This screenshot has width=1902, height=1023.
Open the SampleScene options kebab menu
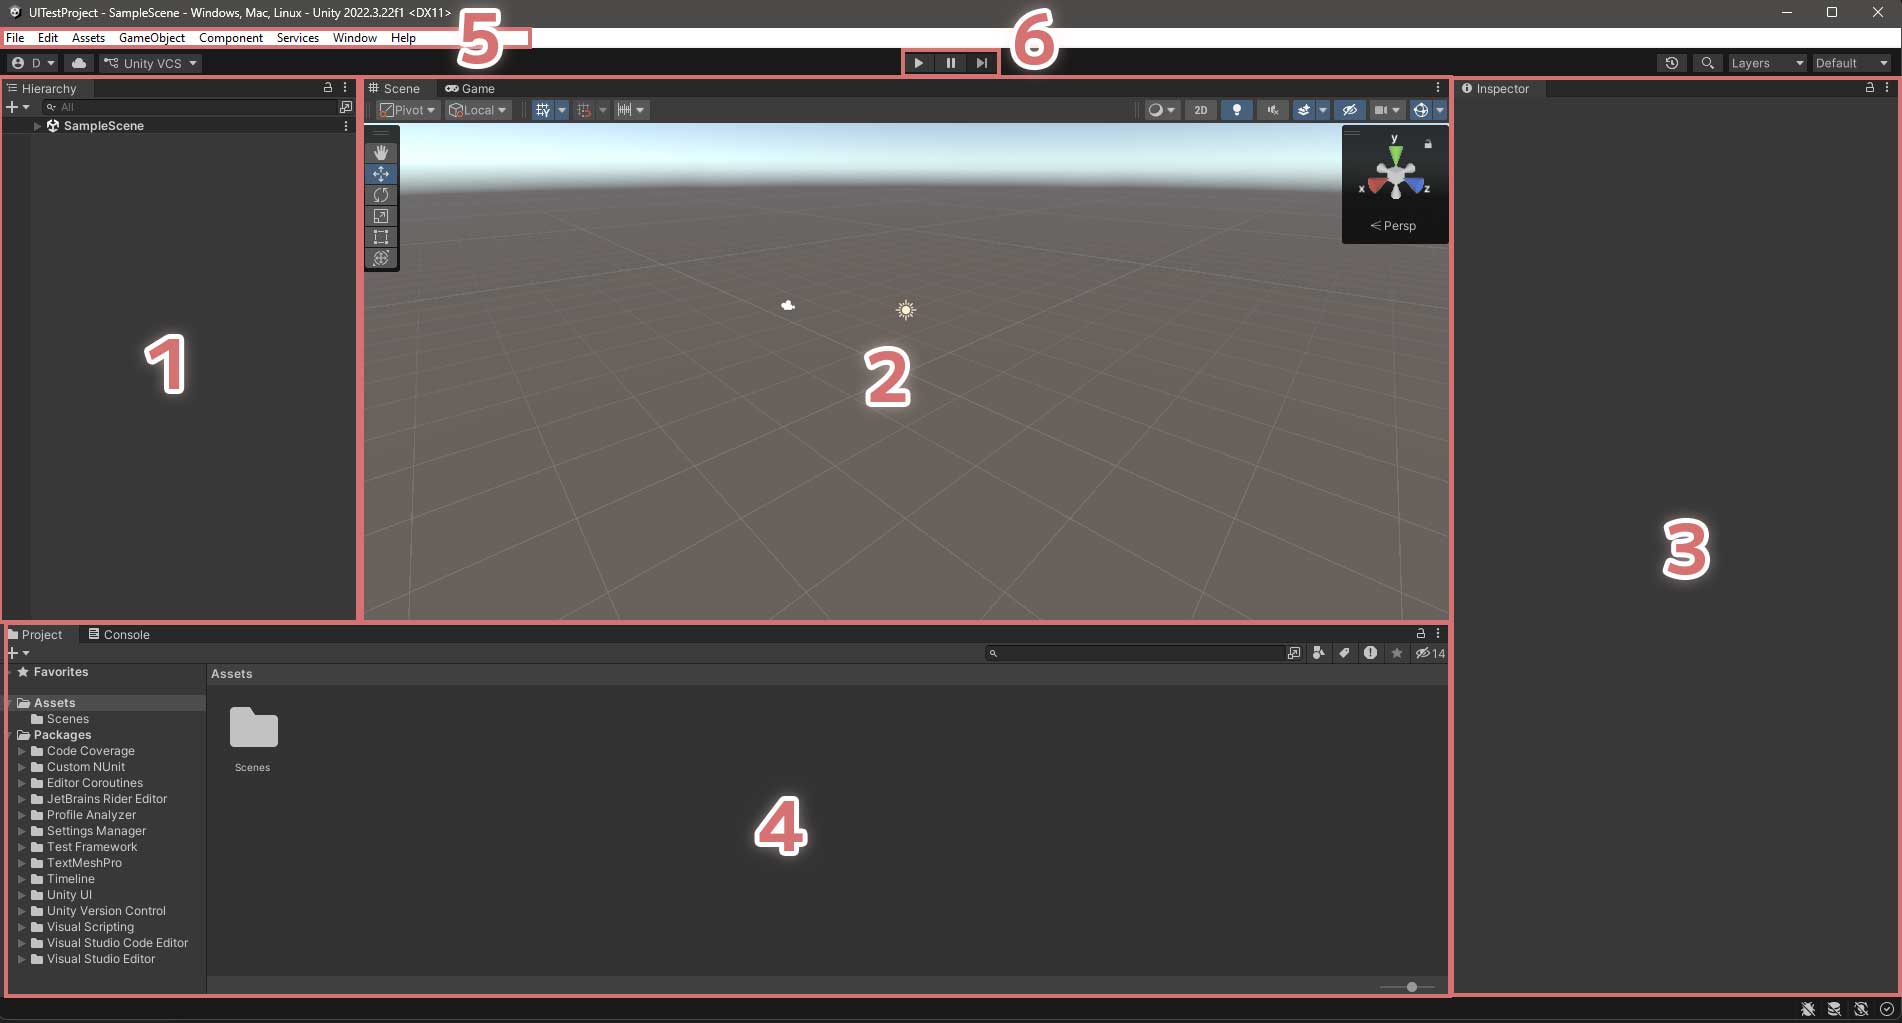tap(346, 126)
